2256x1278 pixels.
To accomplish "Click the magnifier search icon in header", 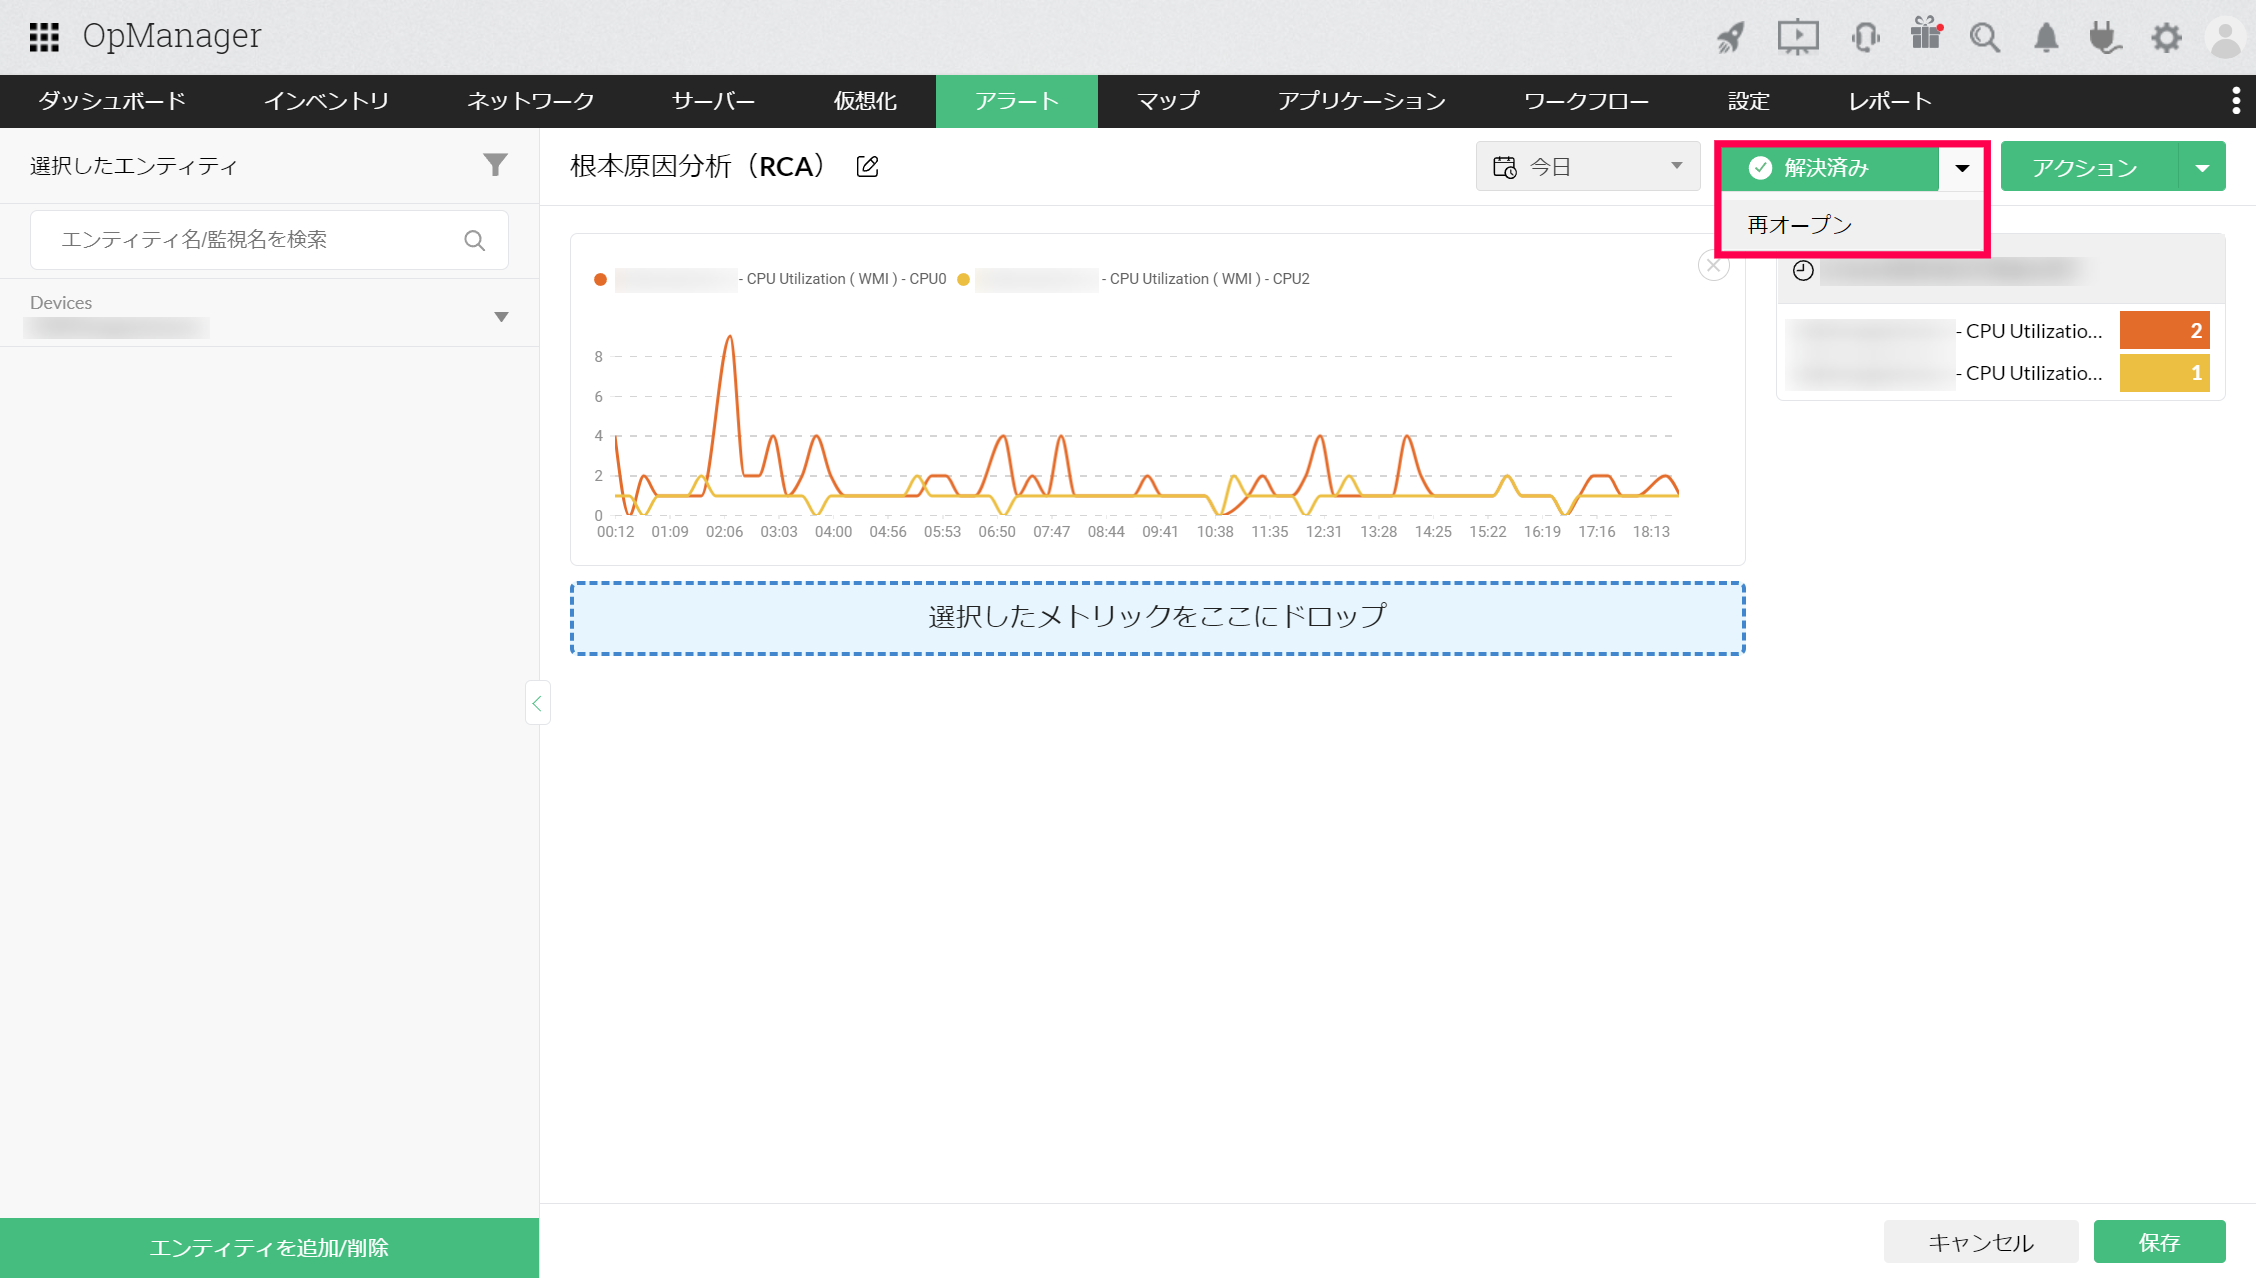I will pyautogui.click(x=1984, y=38).
